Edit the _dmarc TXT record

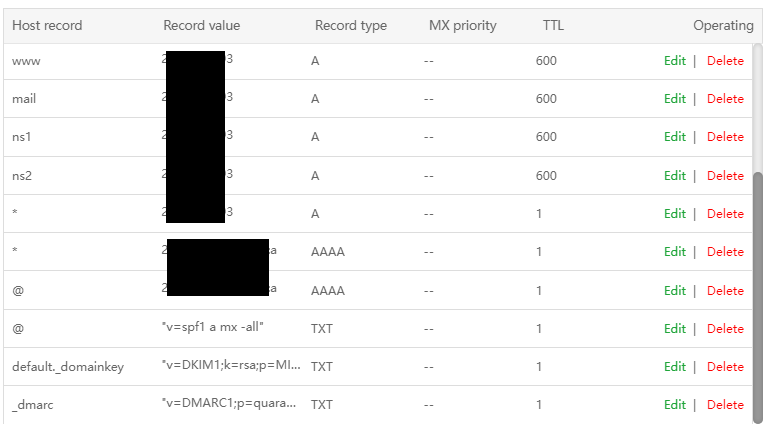click(674, 405)
